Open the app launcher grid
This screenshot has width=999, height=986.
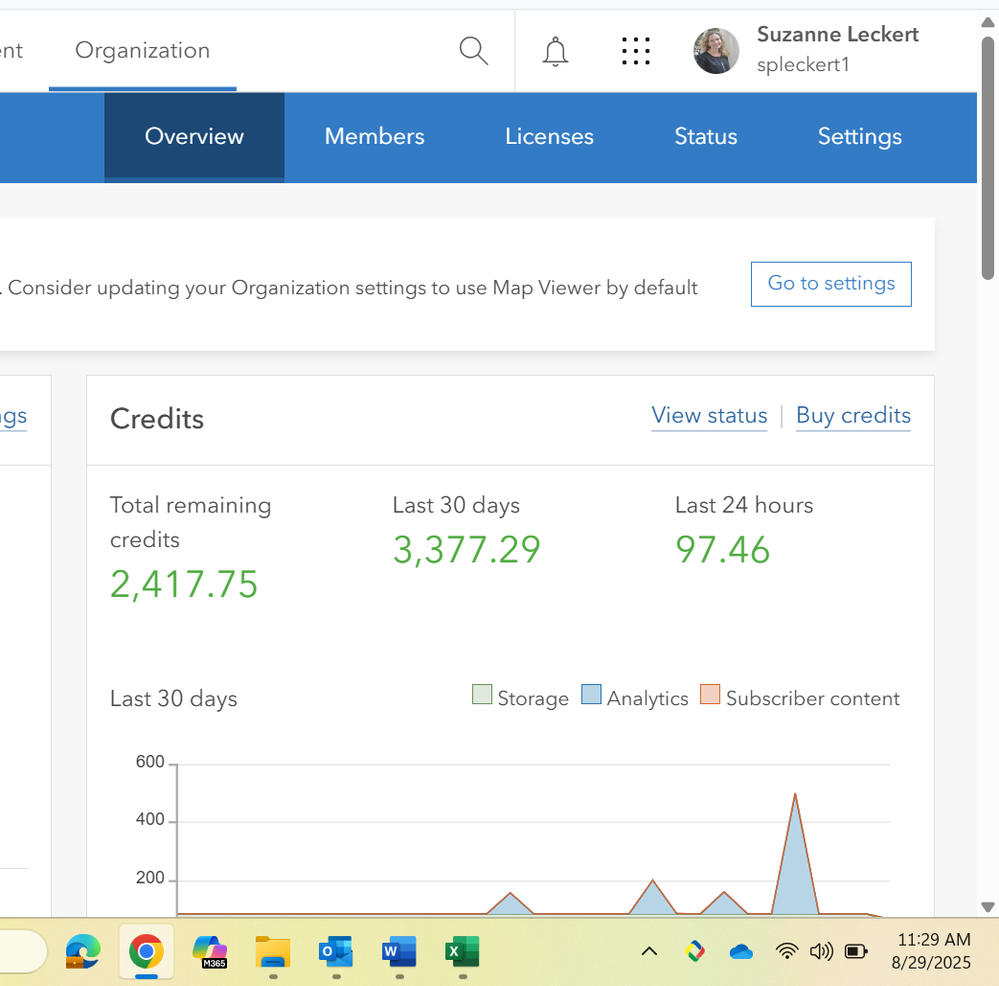point(636,50)
